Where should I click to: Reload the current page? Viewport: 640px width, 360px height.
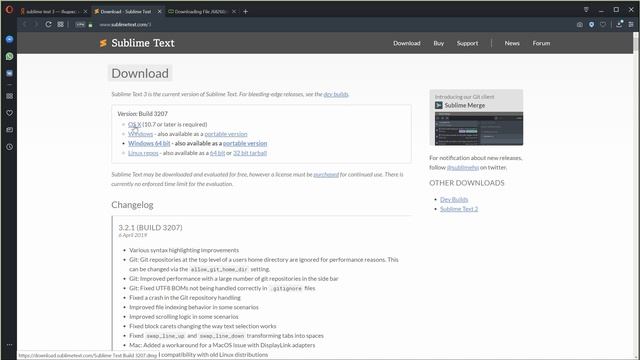tap(48, 24)
